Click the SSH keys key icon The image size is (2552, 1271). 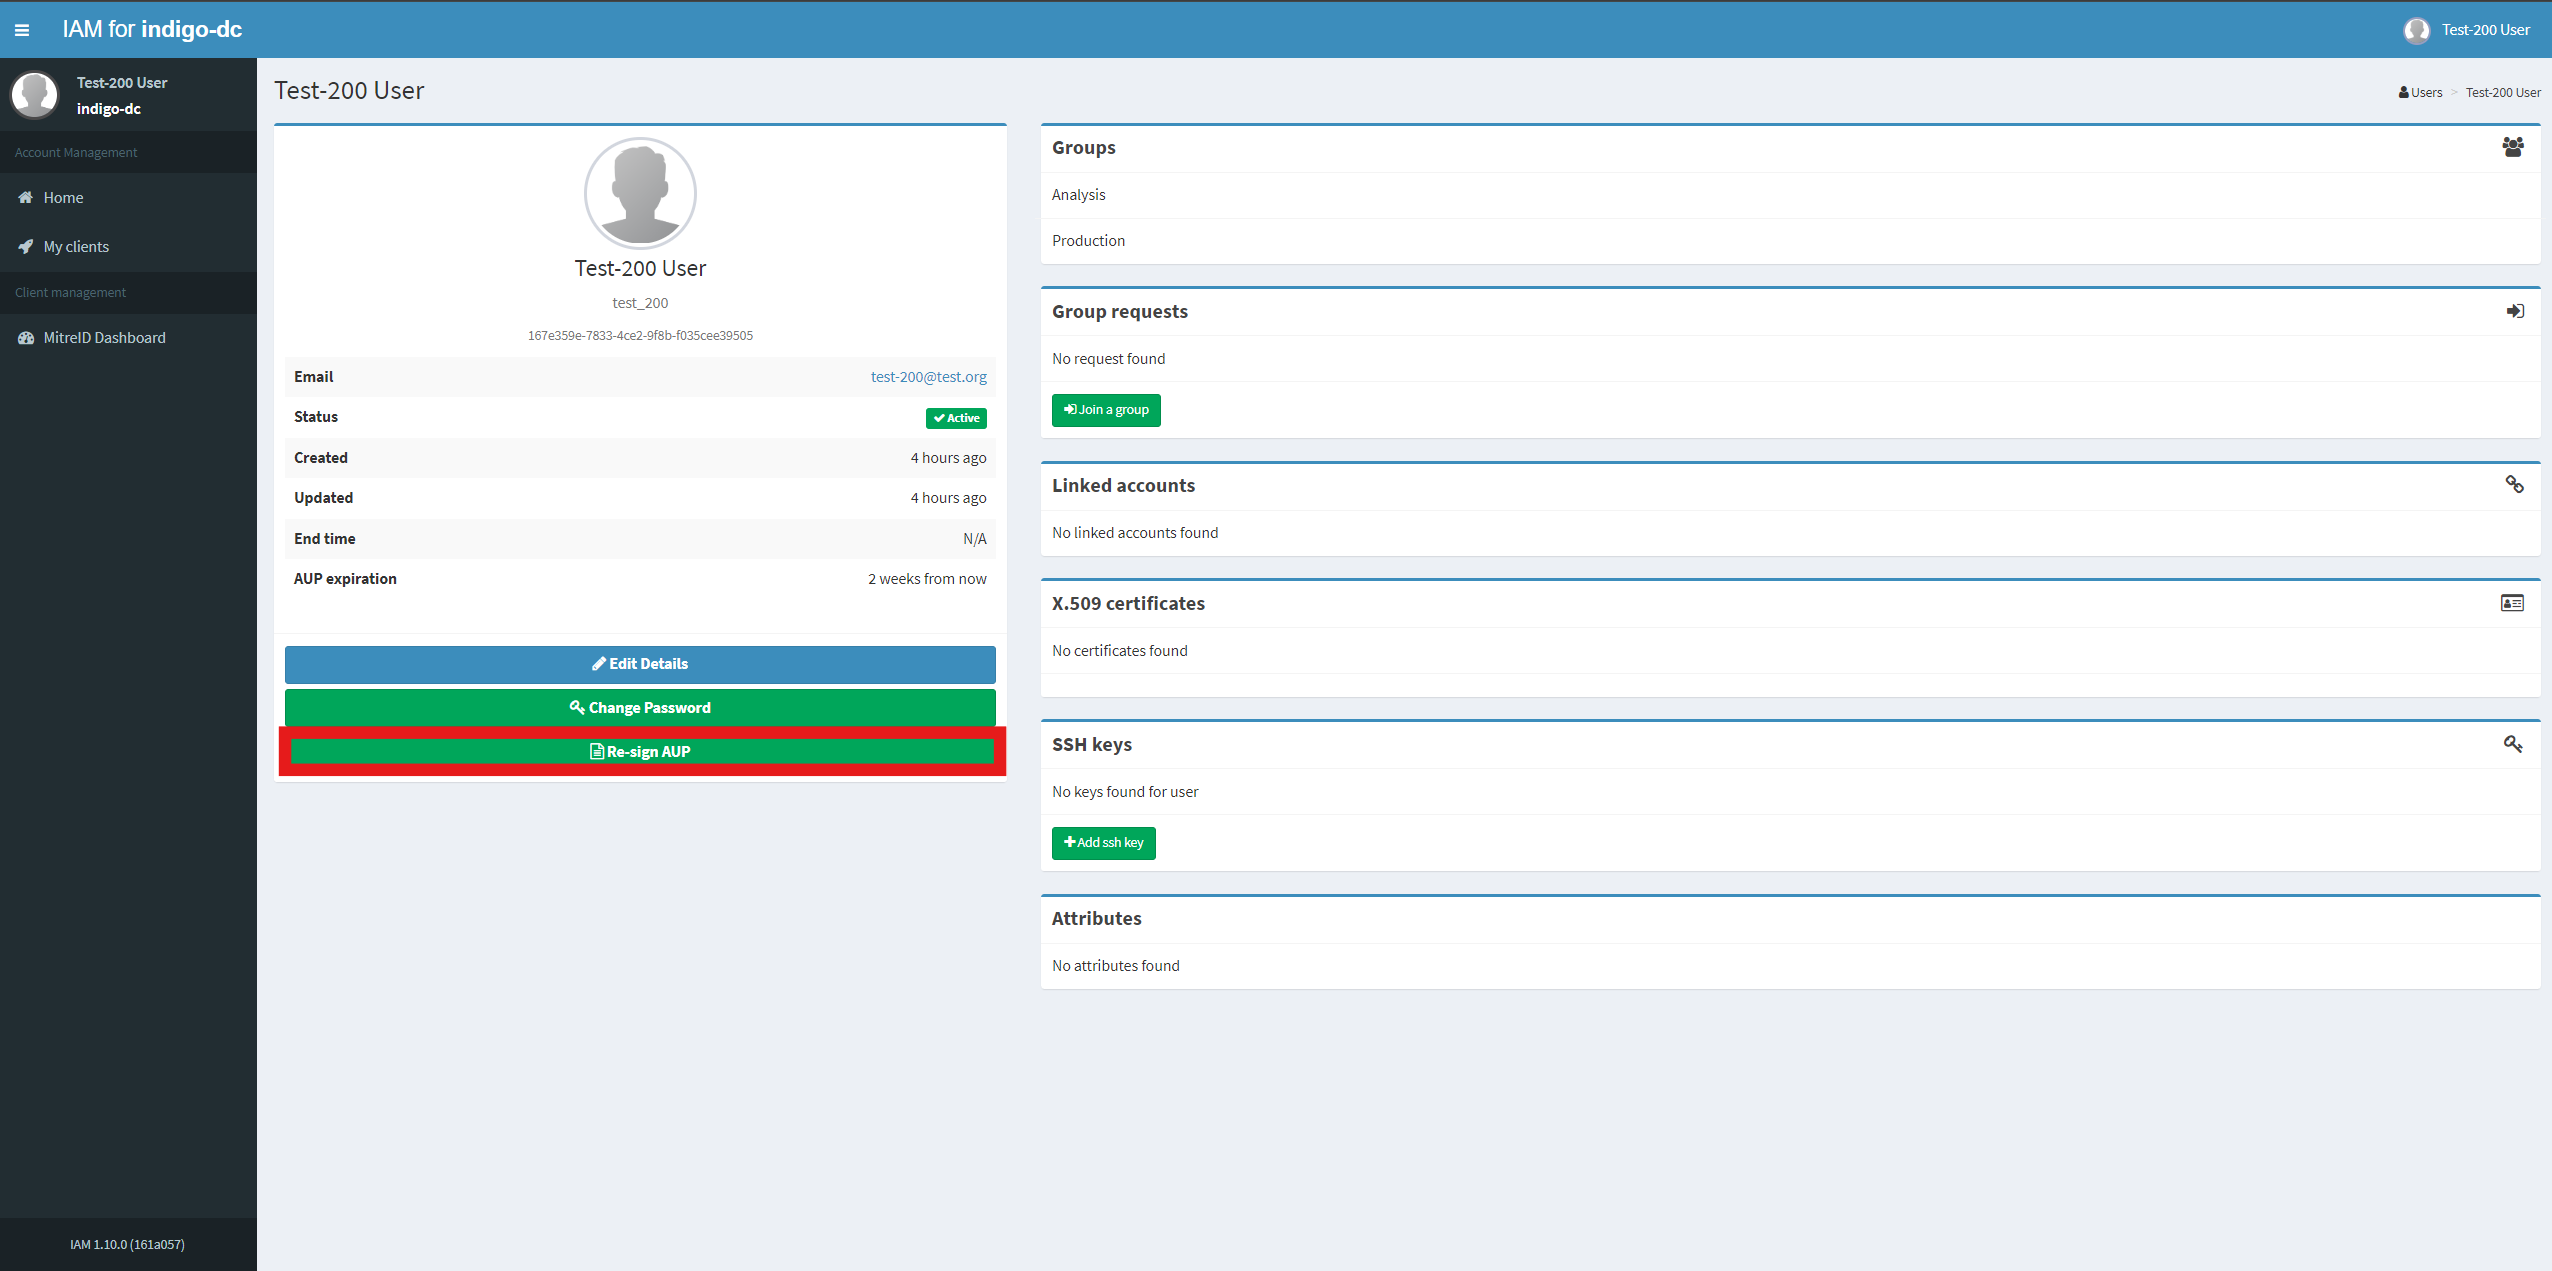point(2512,744)
